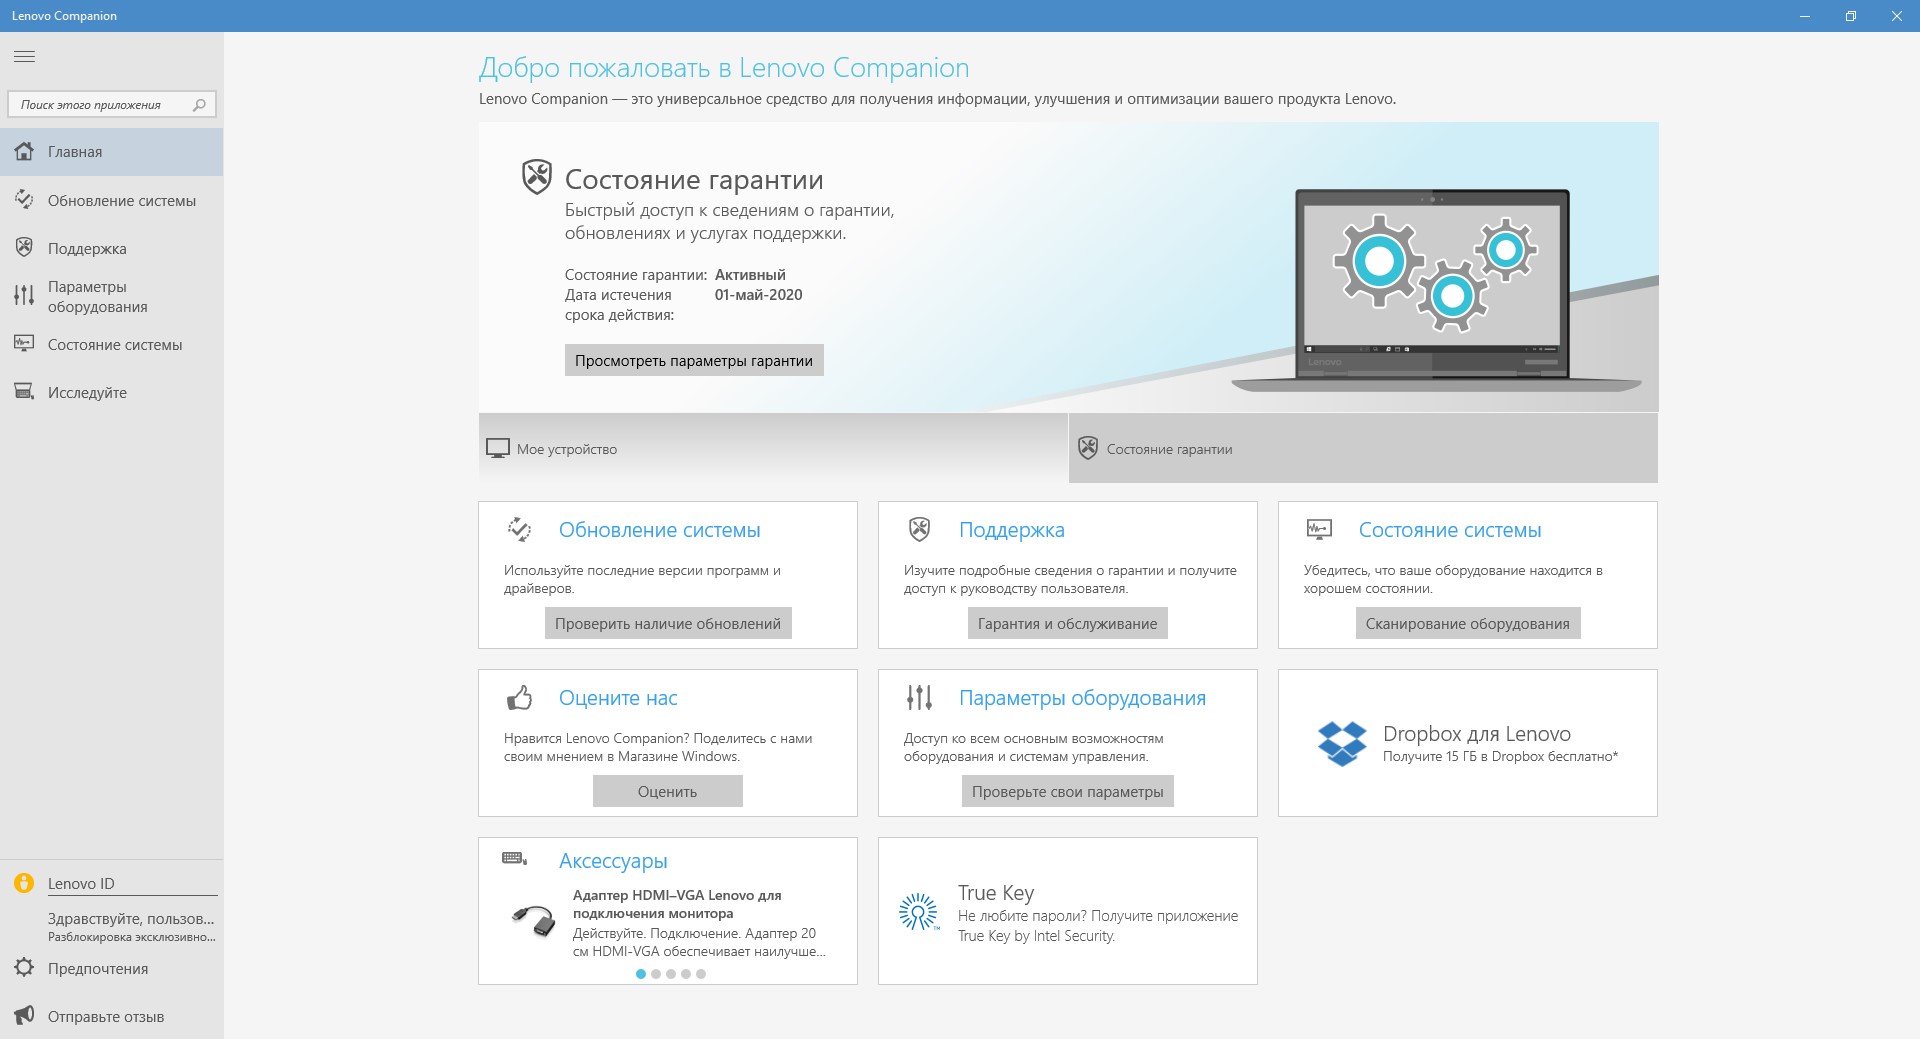This screenshot has height=1039, width=1920.
Task: Switch to the Состояние гарантии tab
Action: [x=1363, y=448]
